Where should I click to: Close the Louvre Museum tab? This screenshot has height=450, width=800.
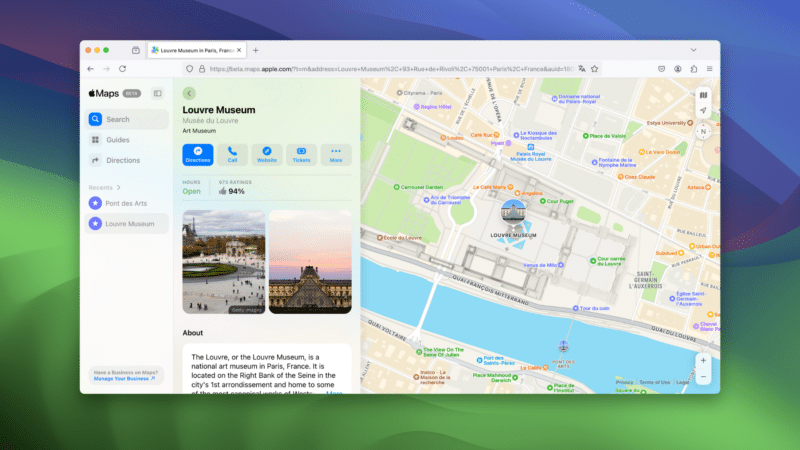click(x=239, y=51)
